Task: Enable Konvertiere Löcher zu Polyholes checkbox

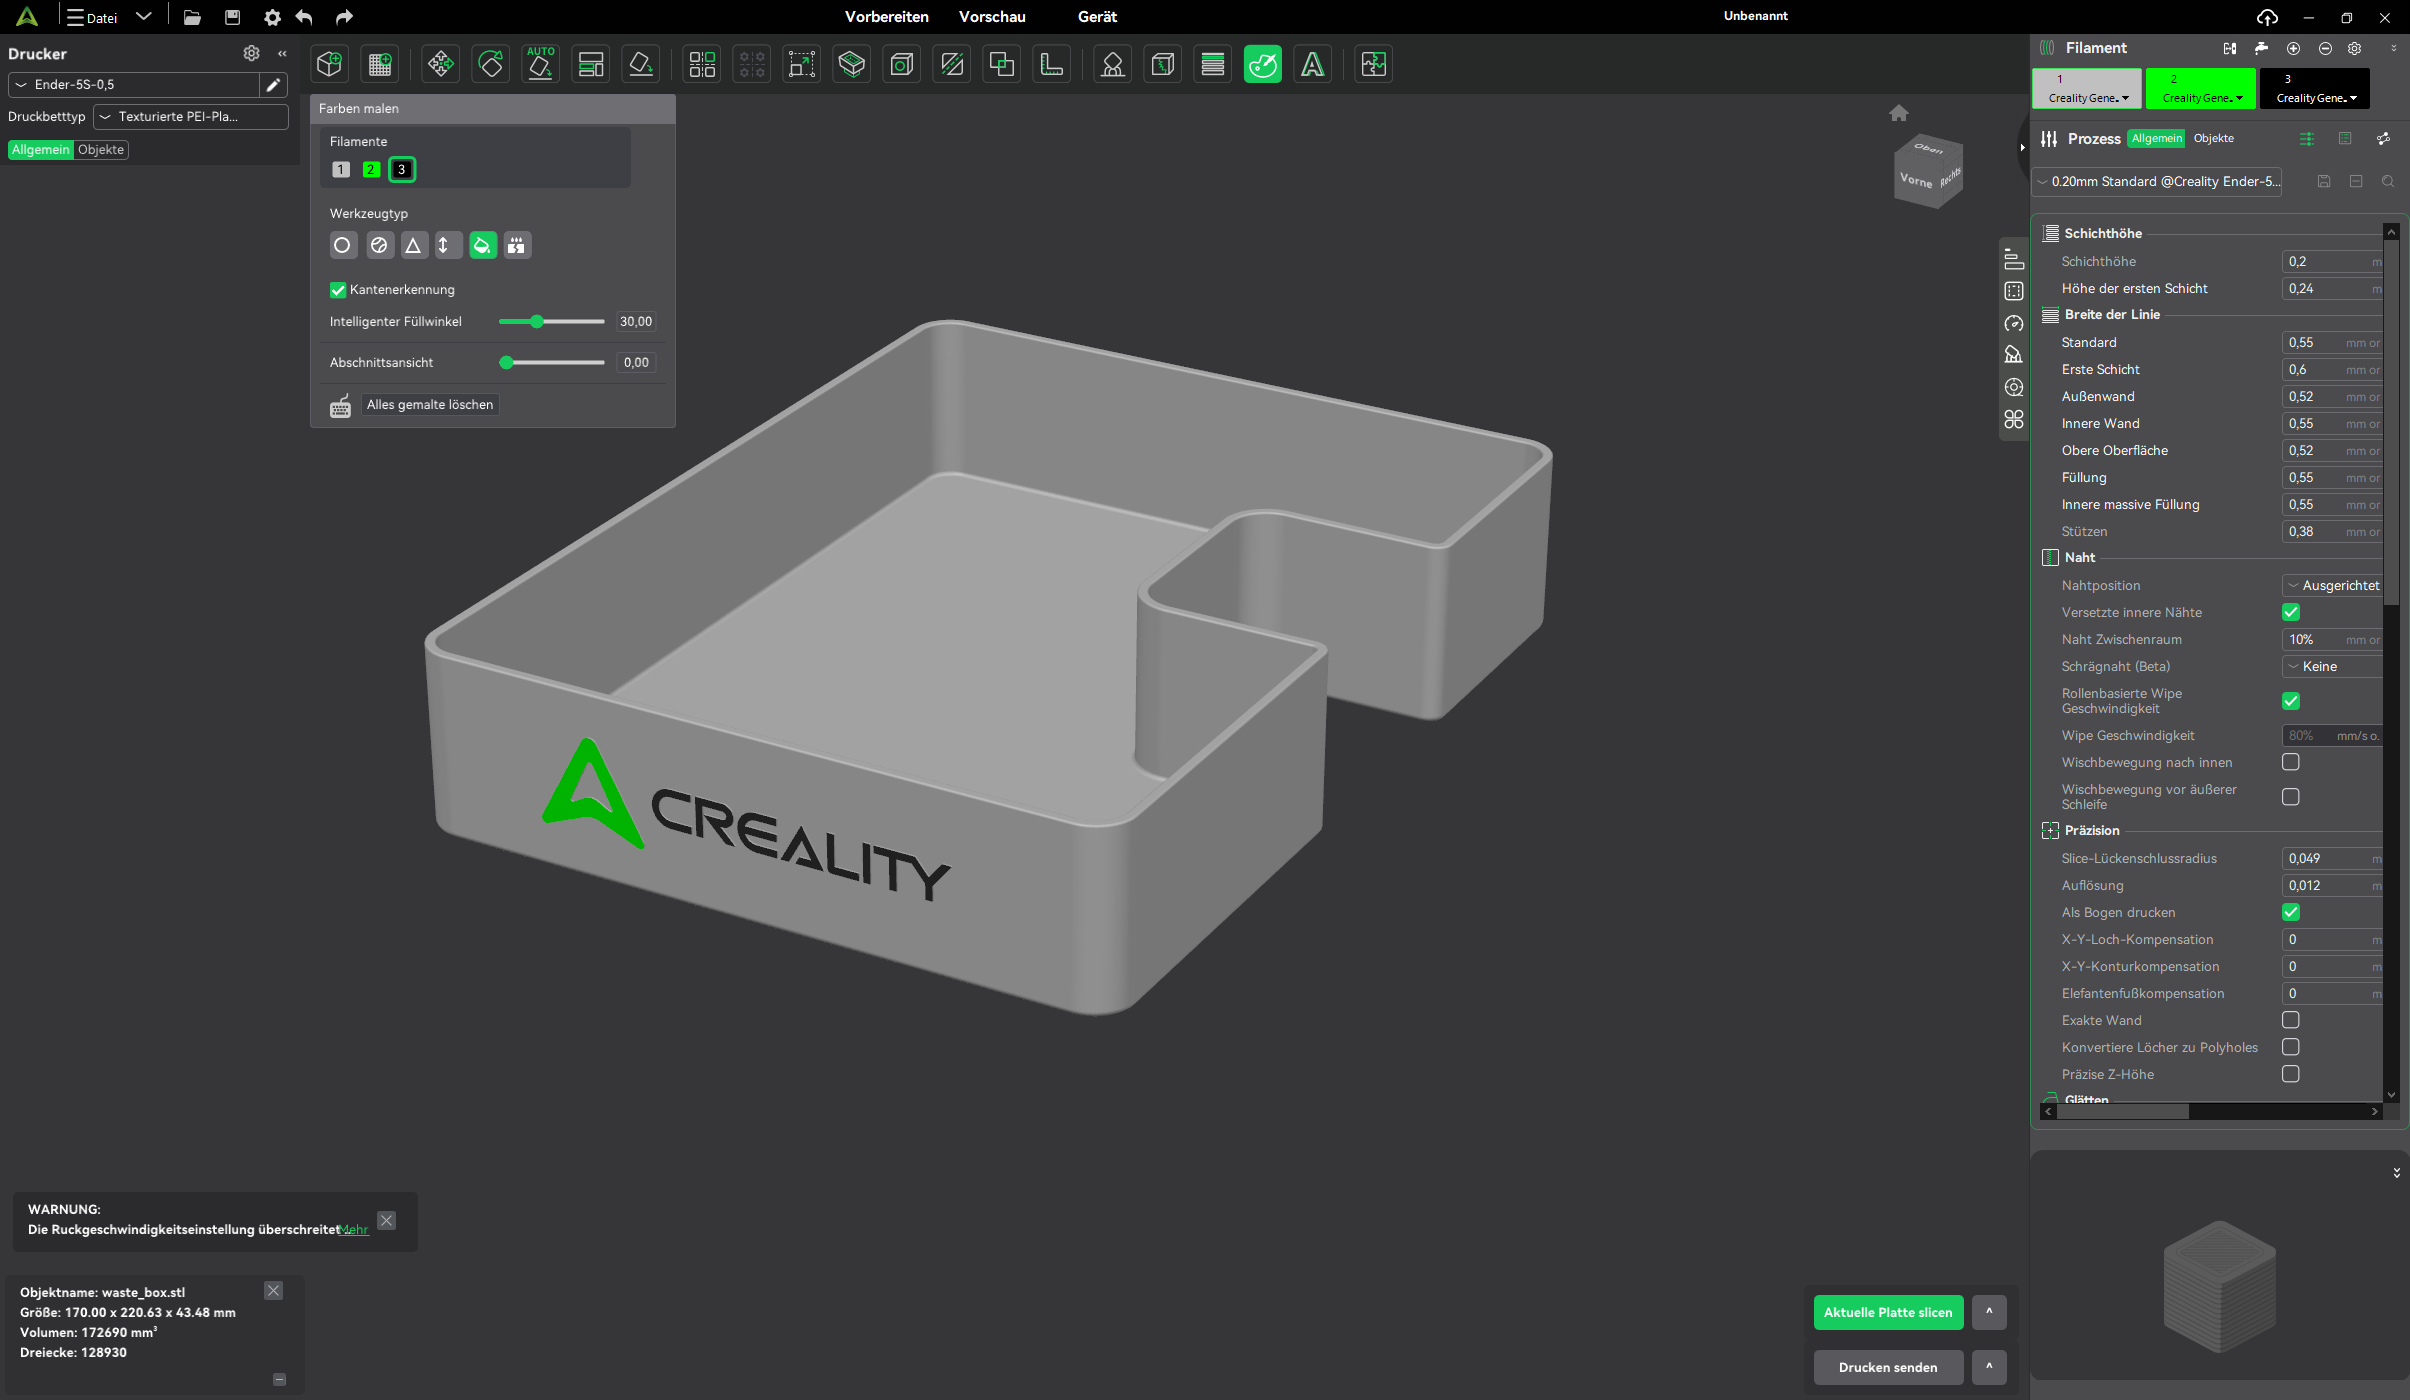Action: pyautogui.click(x=2290, y=1047)
